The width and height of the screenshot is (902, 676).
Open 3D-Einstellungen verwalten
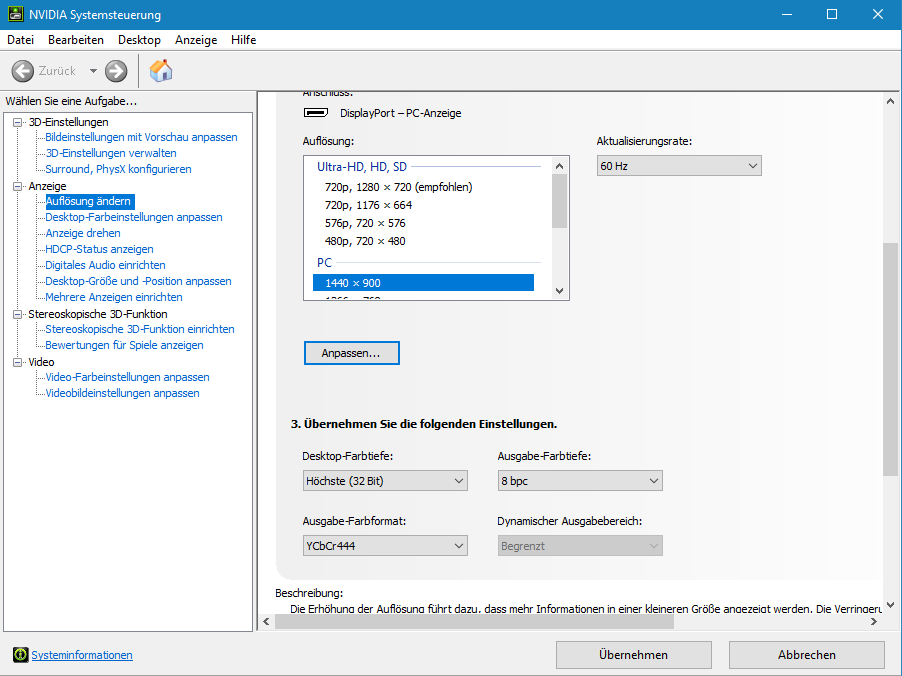(111, 153)
